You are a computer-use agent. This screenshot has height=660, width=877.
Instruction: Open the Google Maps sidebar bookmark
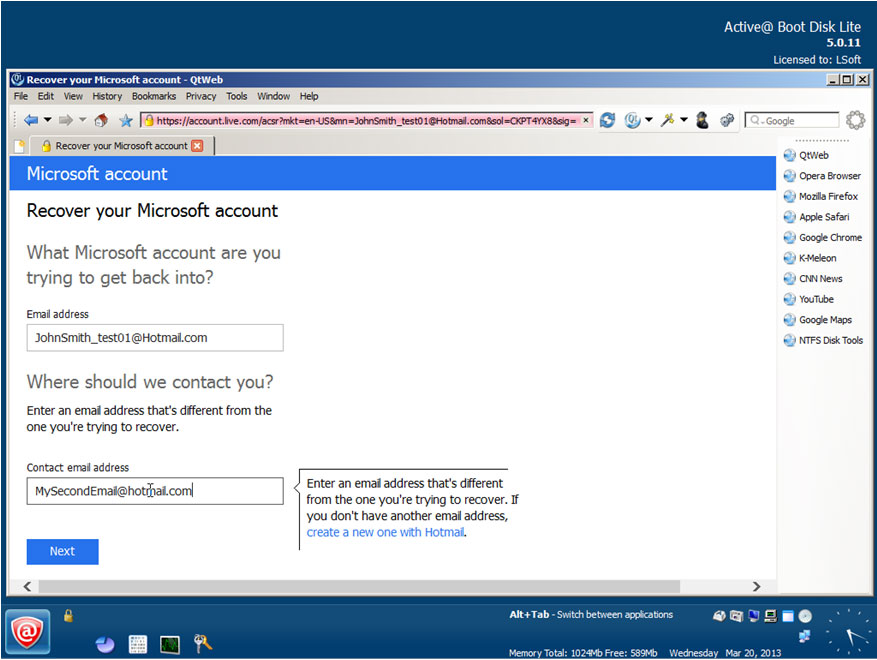point(818,320)
